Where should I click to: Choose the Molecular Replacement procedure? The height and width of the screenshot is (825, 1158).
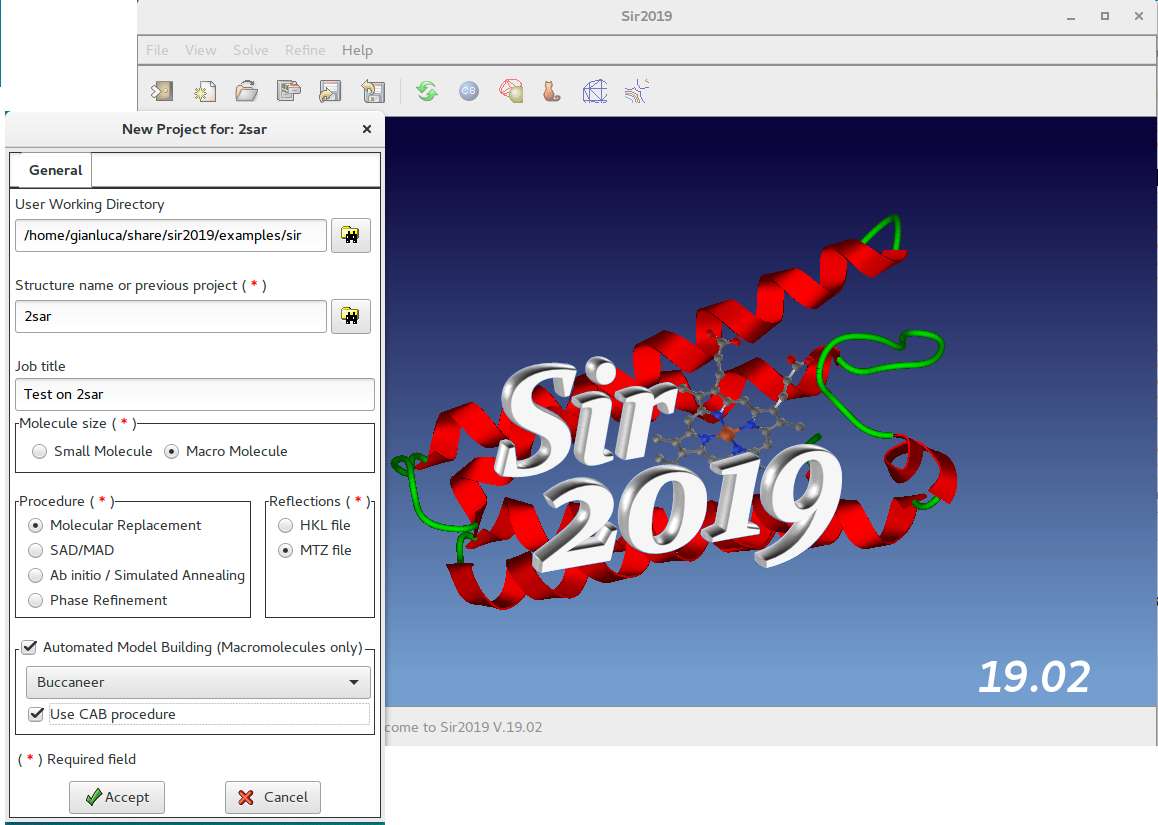click(x=114, y=525)
